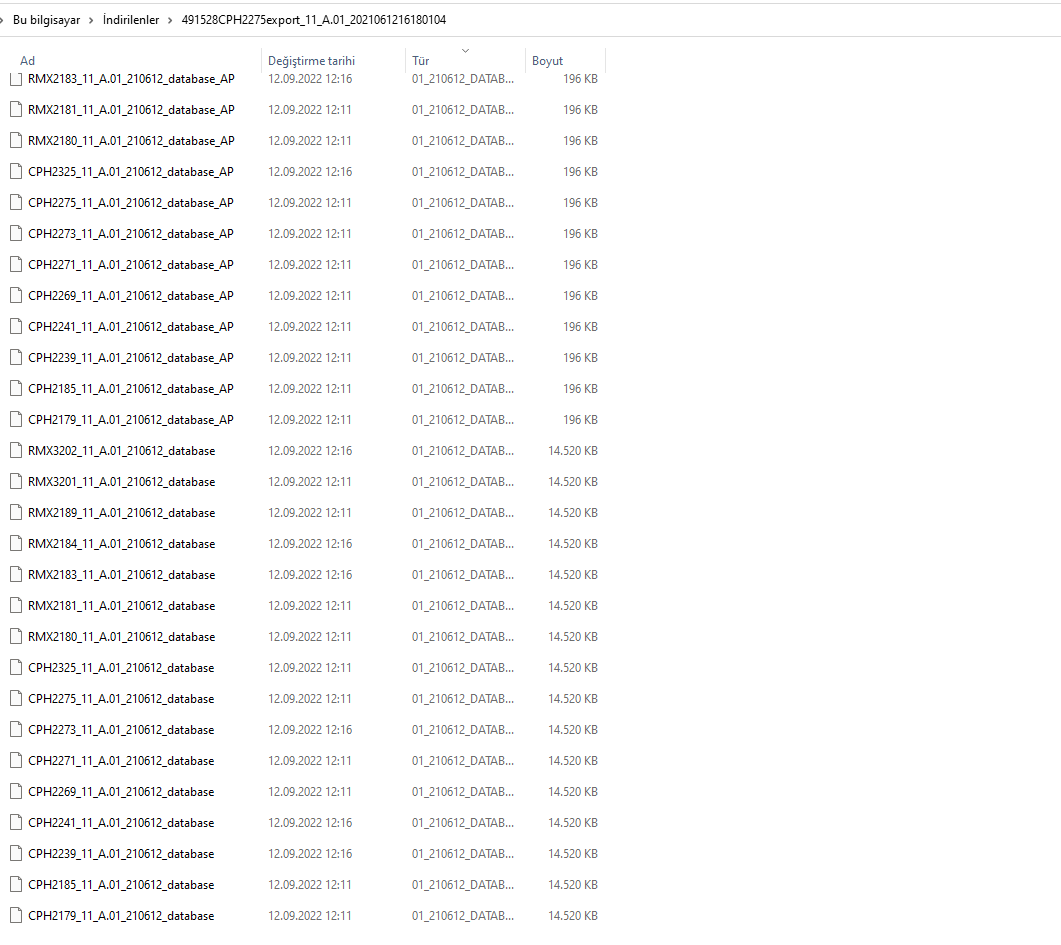Click 14.520 KB size of RMX2184 database

573,544
